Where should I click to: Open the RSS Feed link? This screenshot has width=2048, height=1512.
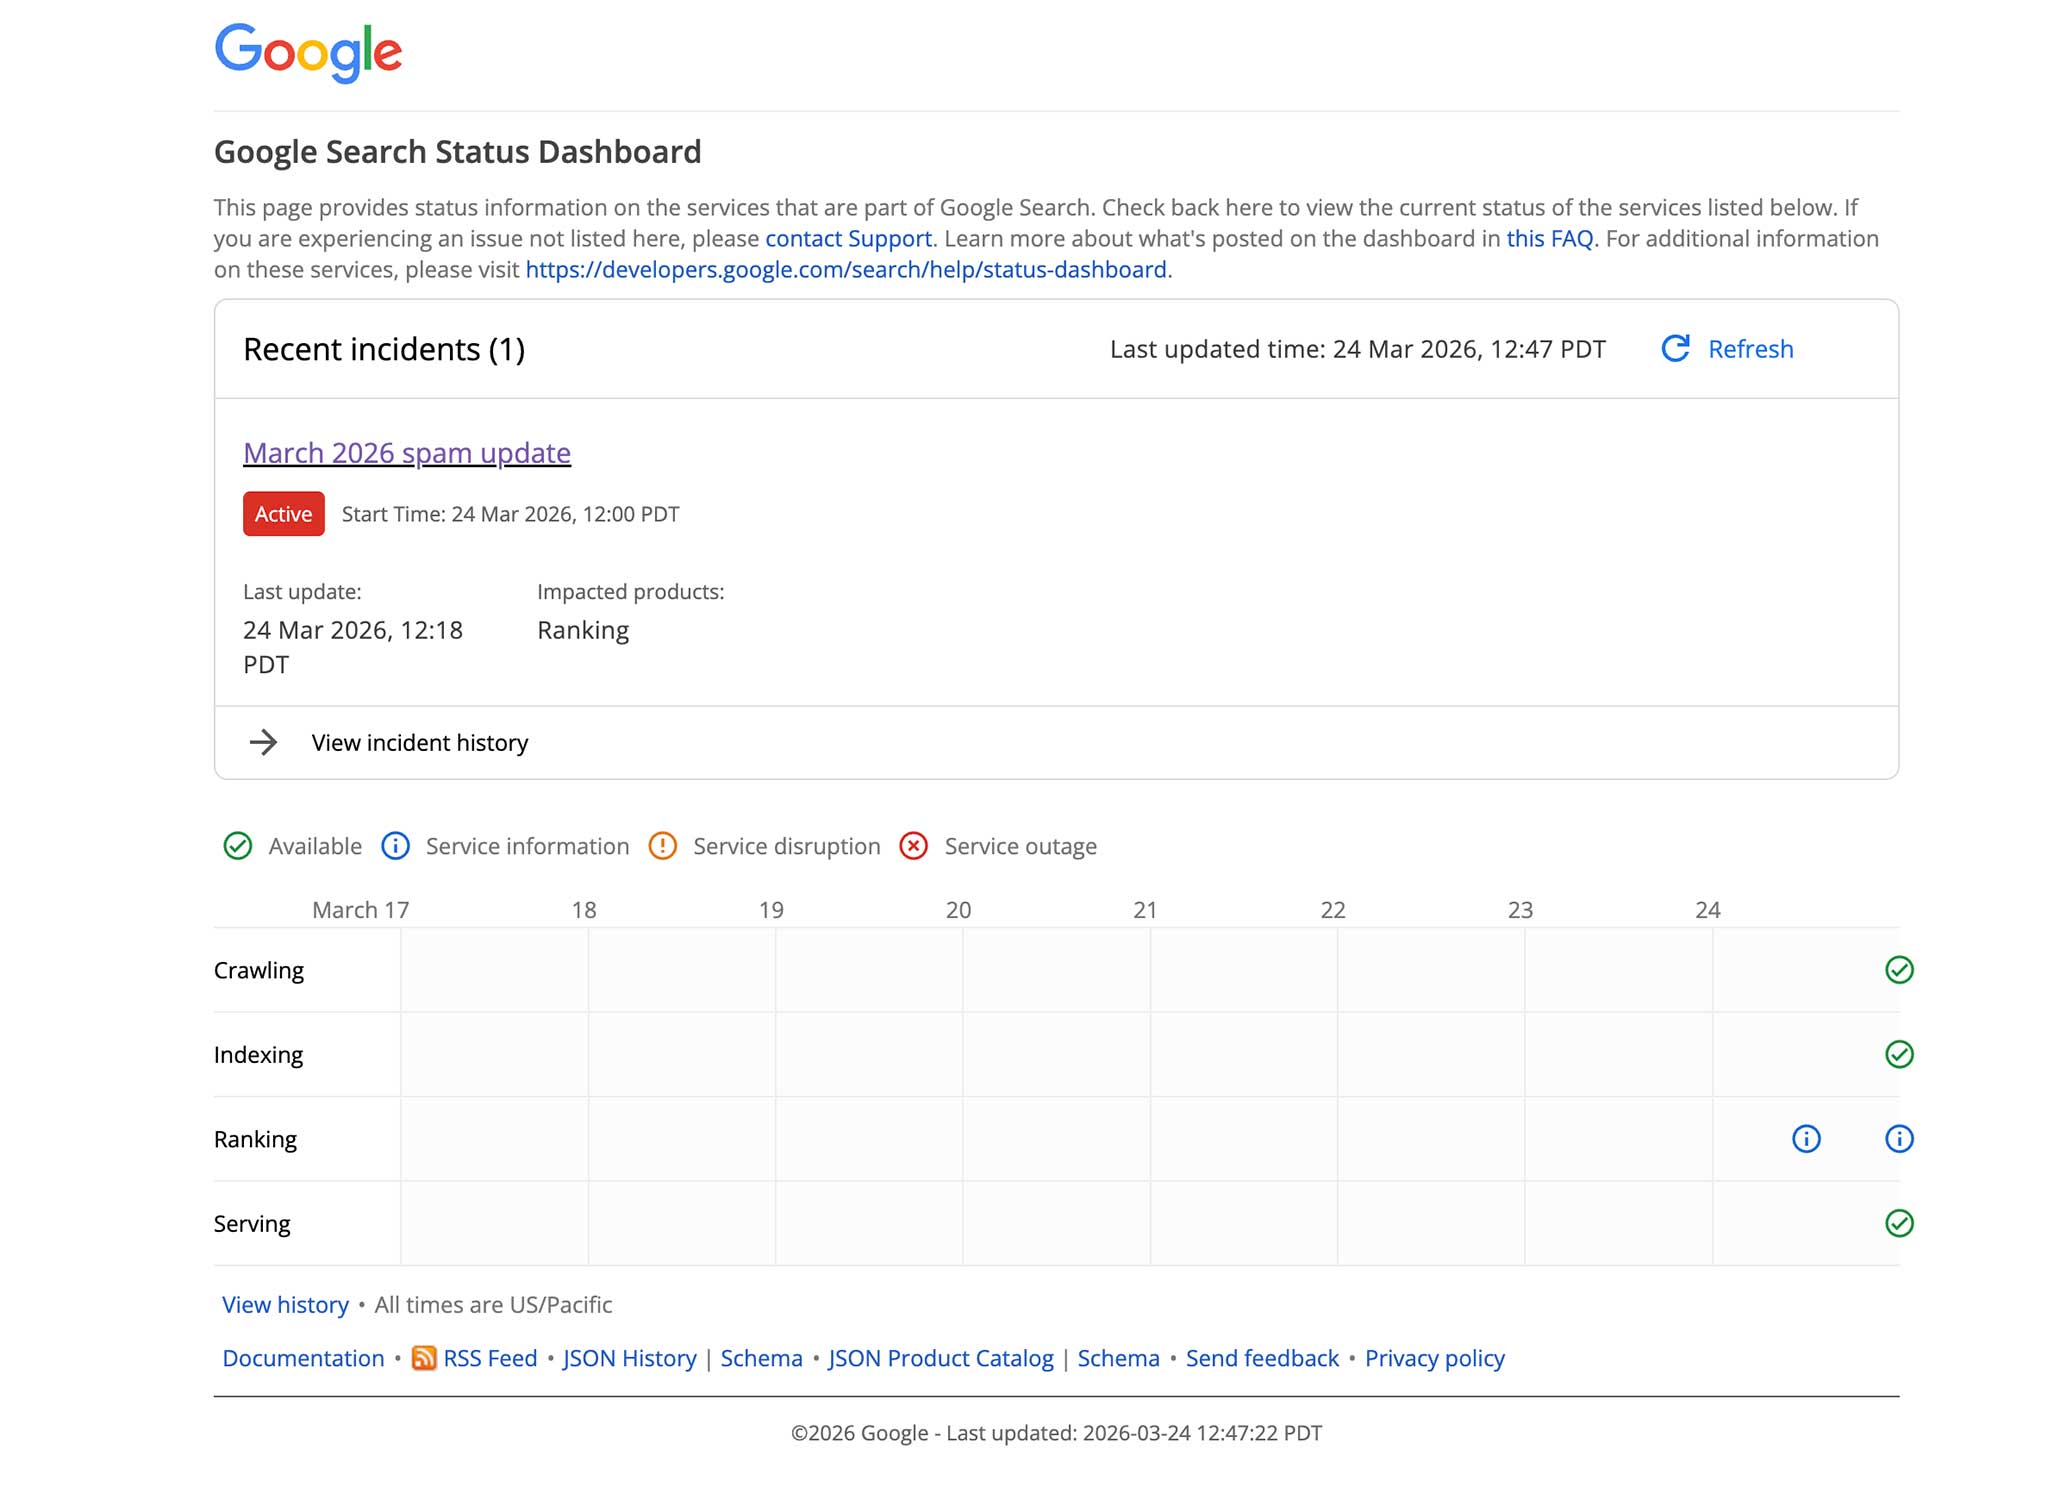(490, 1359)
